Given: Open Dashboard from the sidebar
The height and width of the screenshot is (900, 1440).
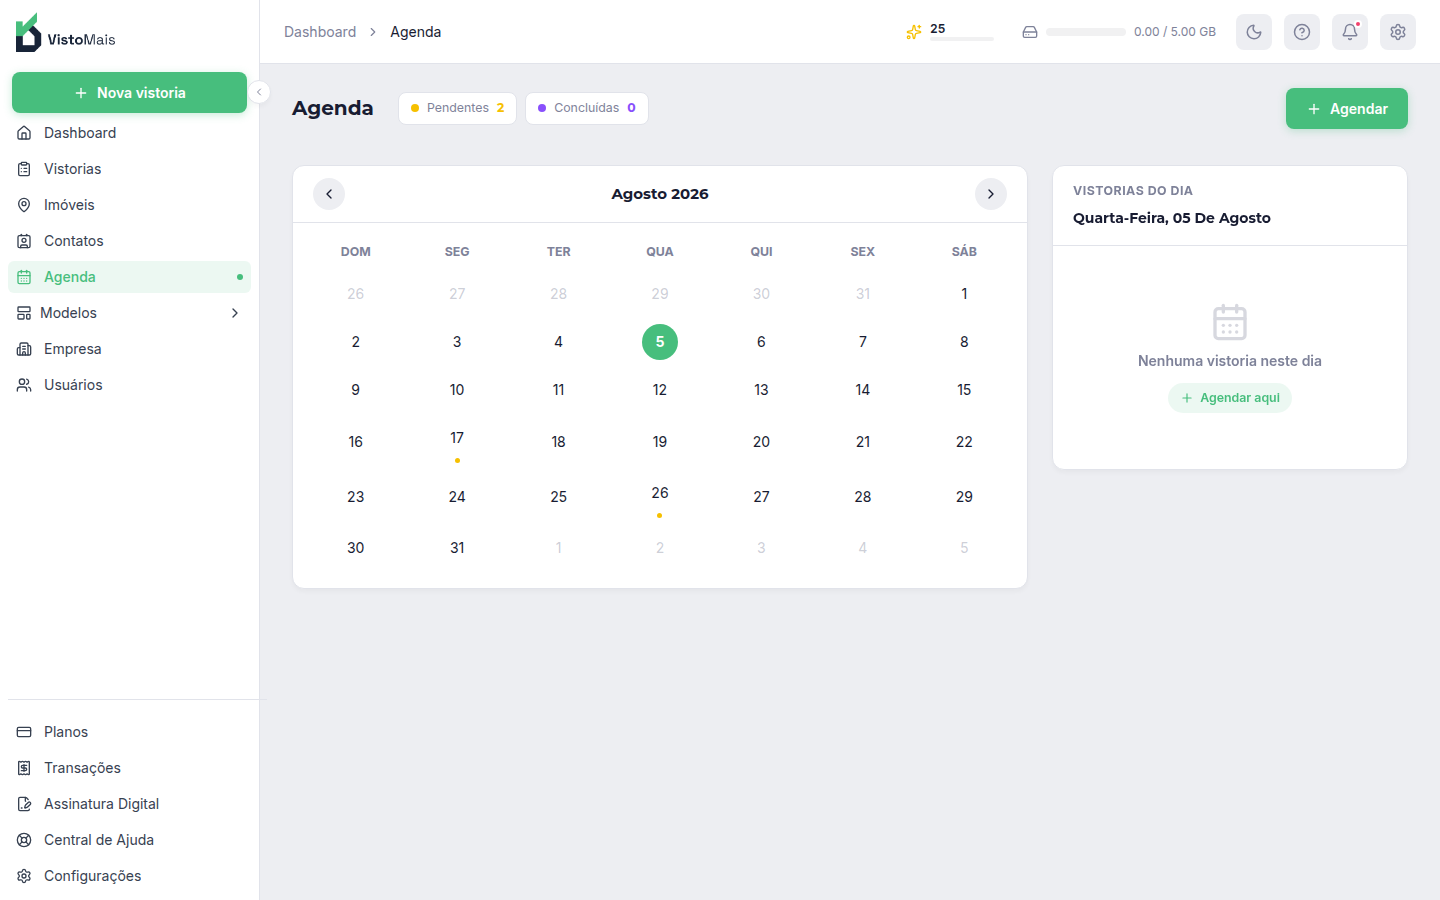Looking at the screenshot, I should point(129,133).
